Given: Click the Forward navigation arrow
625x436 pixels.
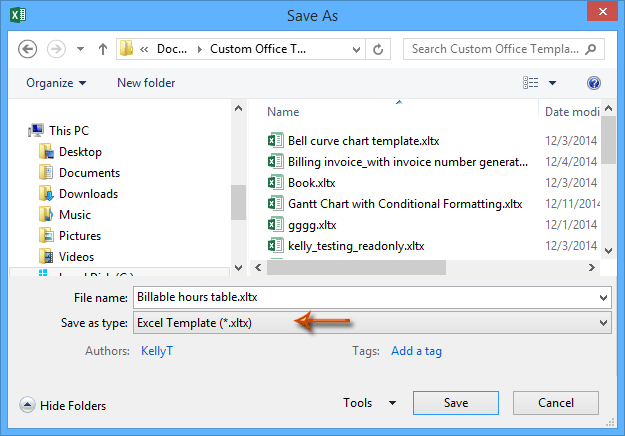Looking at the screenshot, I should (56, 49).
